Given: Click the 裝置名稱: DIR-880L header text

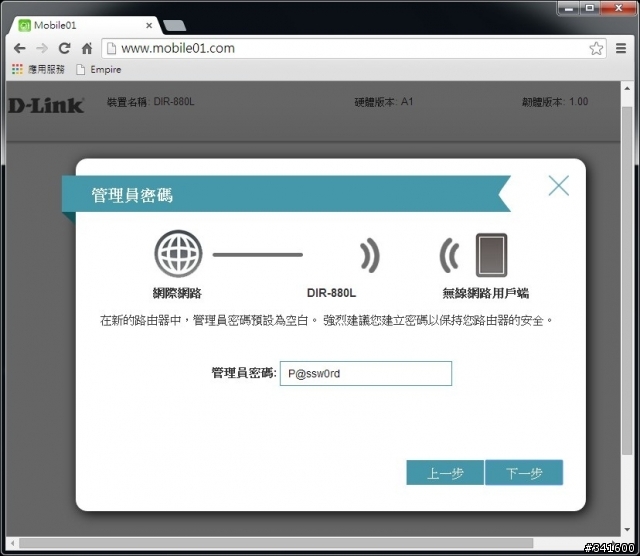Looking at the screenshot, I should (150, 102).
